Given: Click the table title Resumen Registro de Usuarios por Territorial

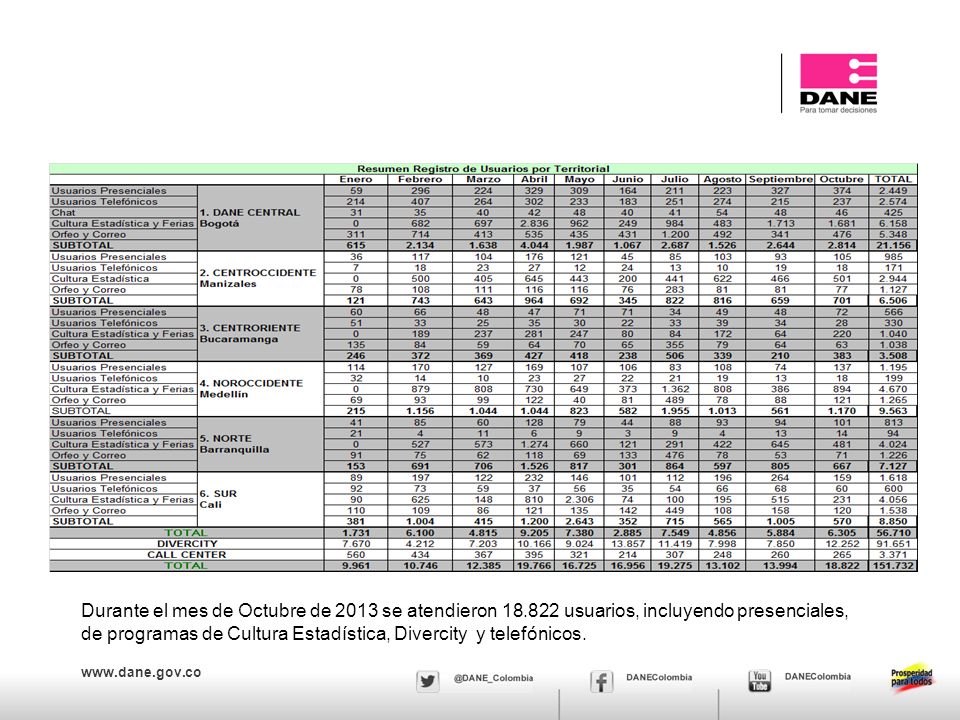Looking at the screenshot, I should click(483, 168).
